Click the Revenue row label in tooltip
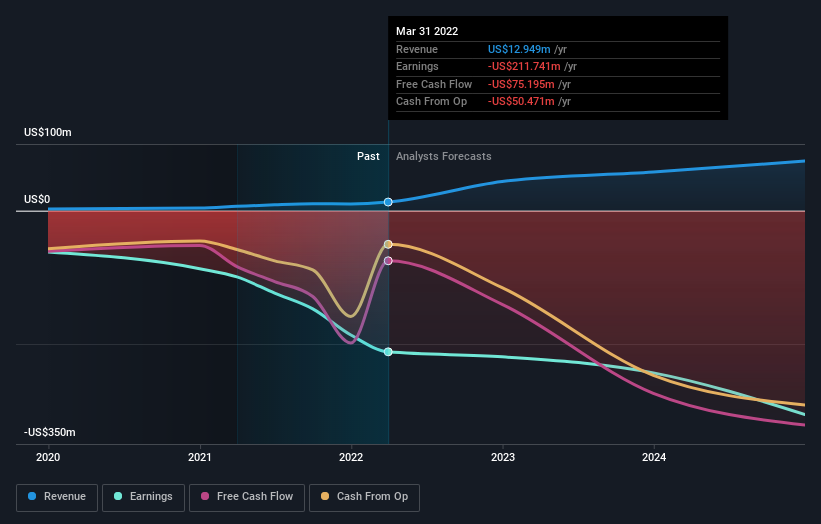821x524 pixels. pyautogui.click(x=417, y=49)
